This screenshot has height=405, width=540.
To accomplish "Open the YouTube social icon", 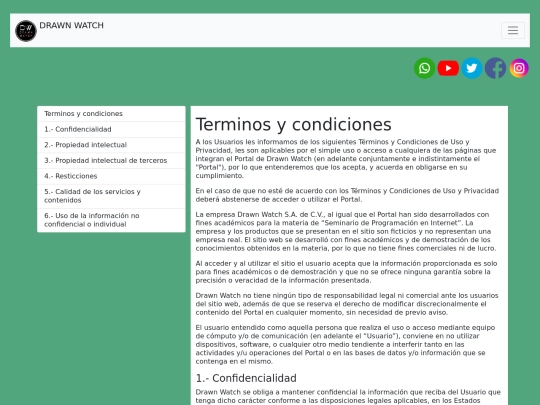I will [448, 68].
